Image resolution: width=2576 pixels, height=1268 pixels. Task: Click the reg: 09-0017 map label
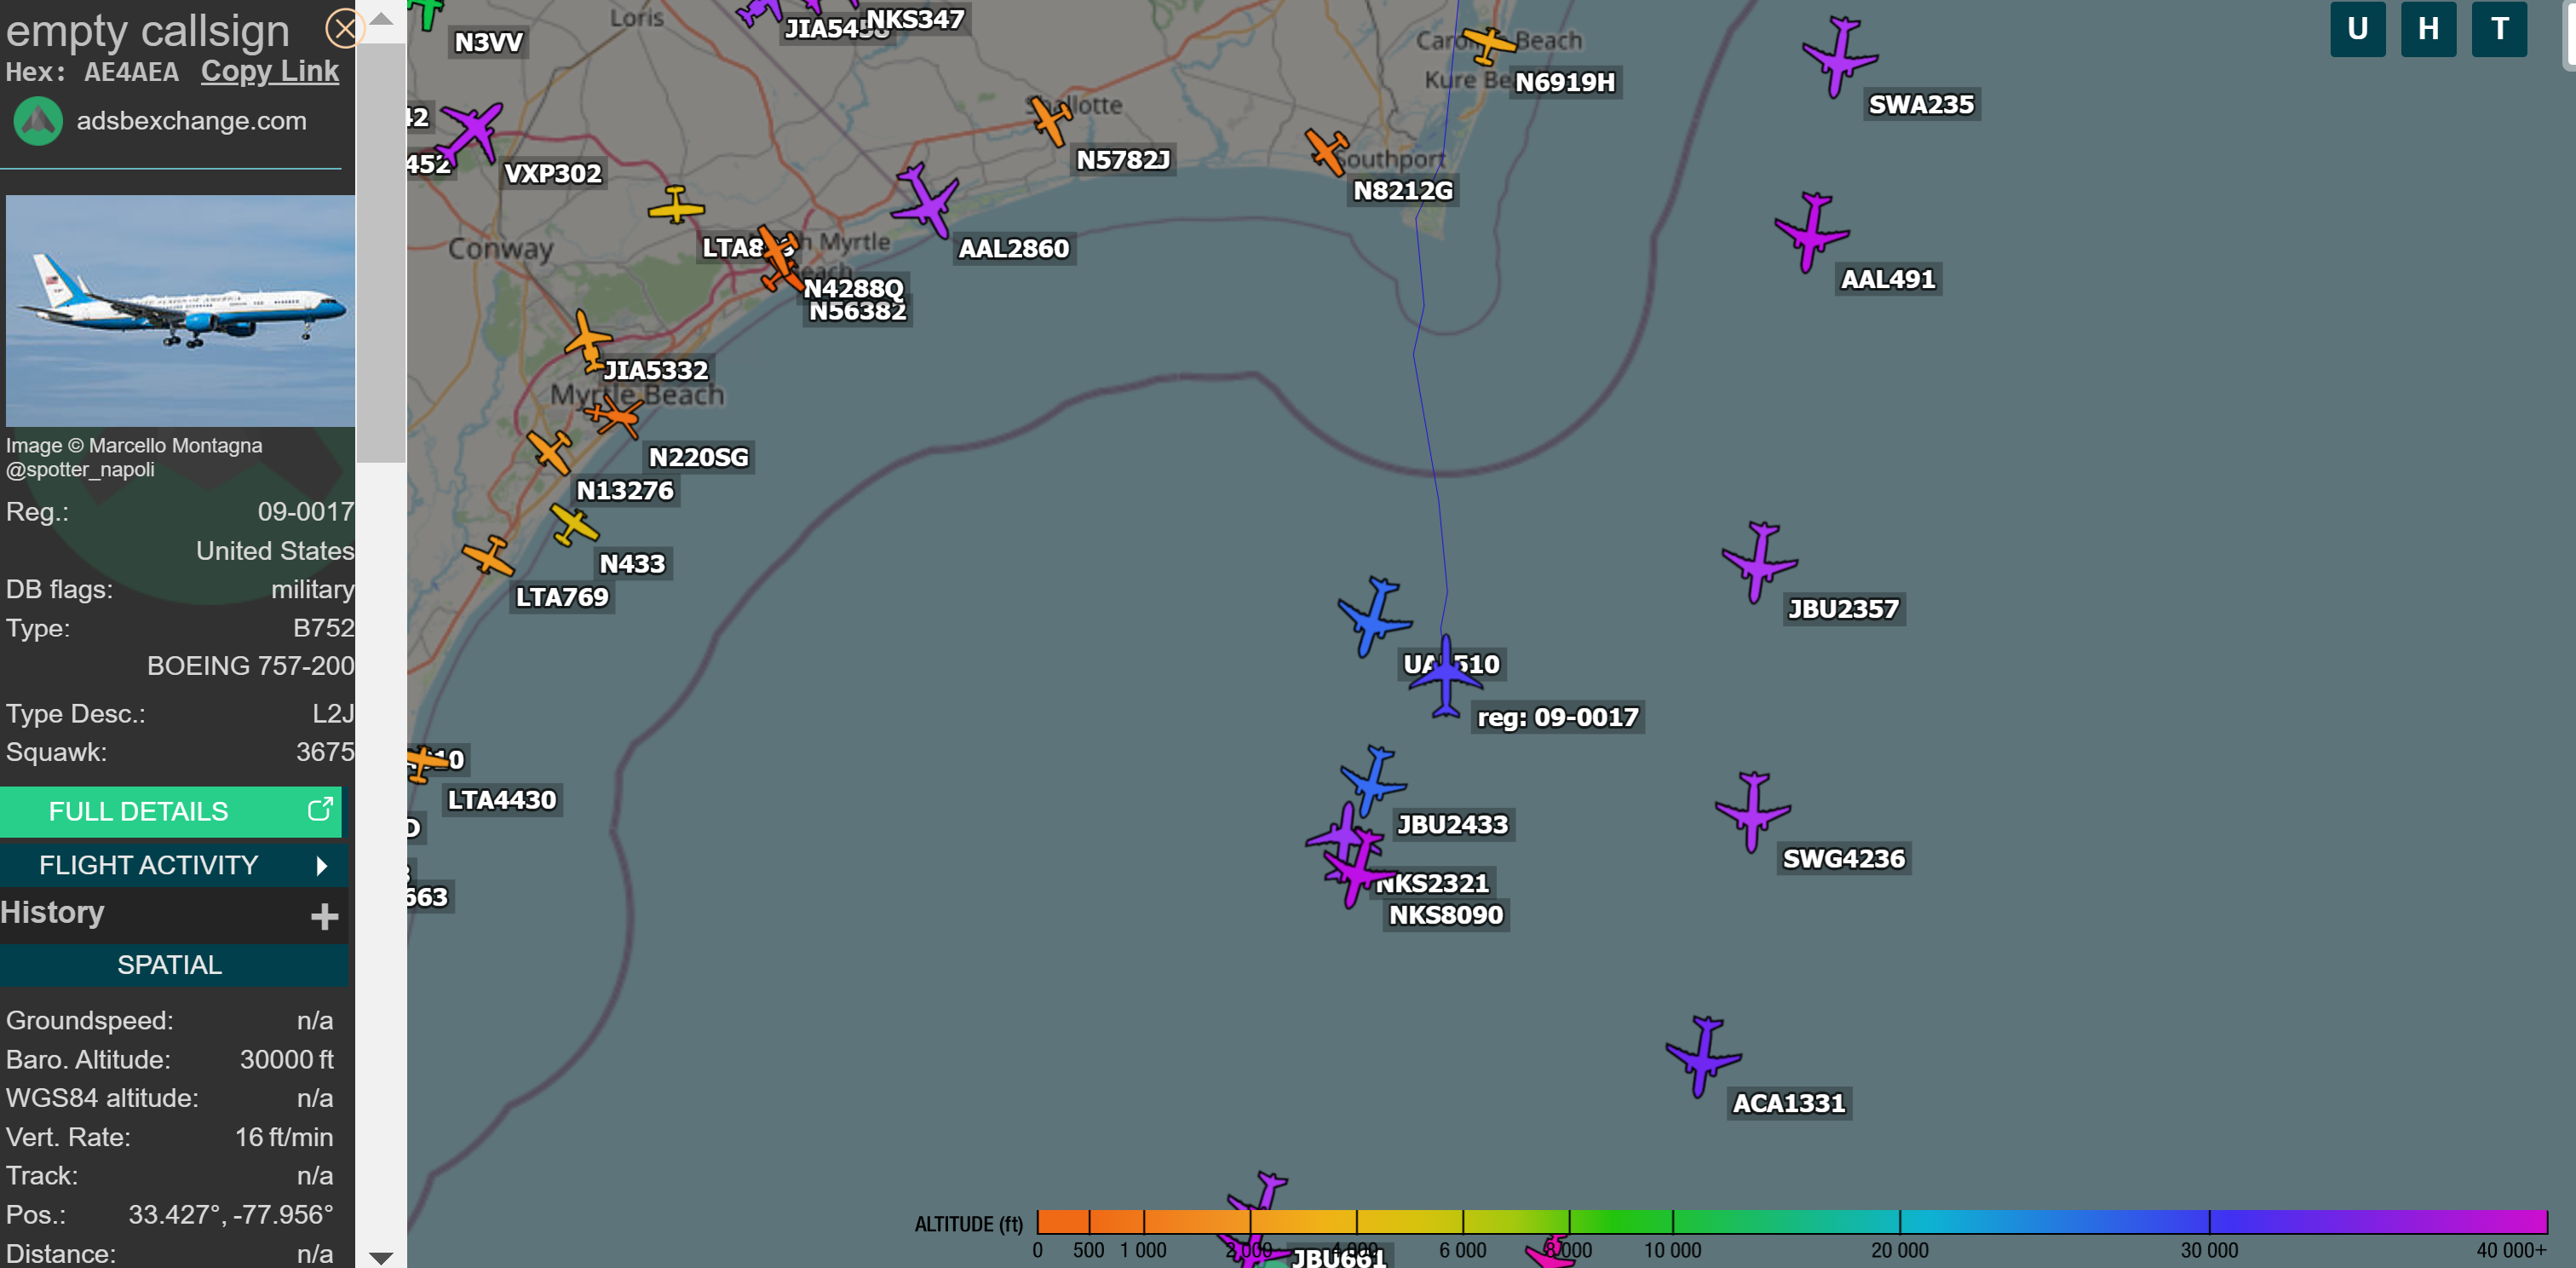(x=1558, y=717)
